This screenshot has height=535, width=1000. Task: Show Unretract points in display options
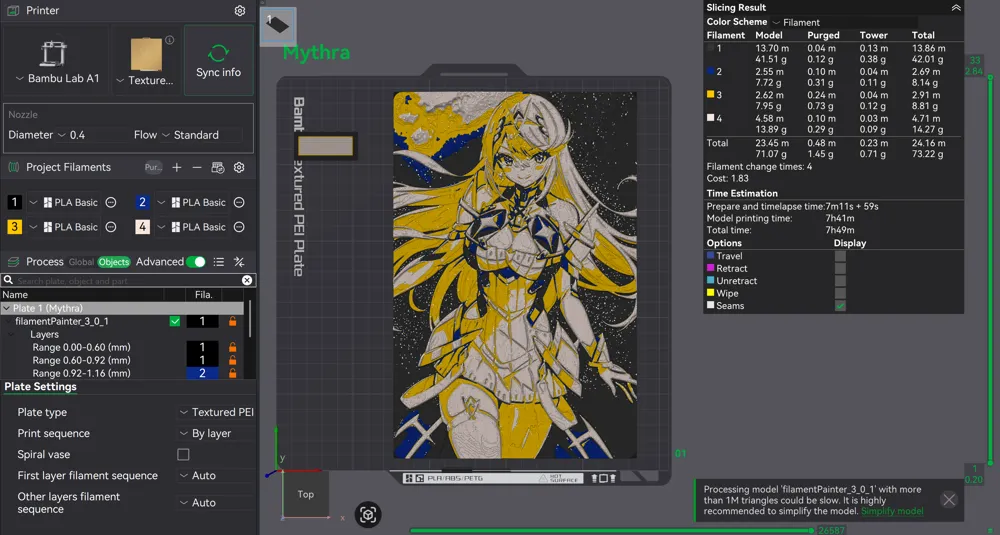point(840,281)
